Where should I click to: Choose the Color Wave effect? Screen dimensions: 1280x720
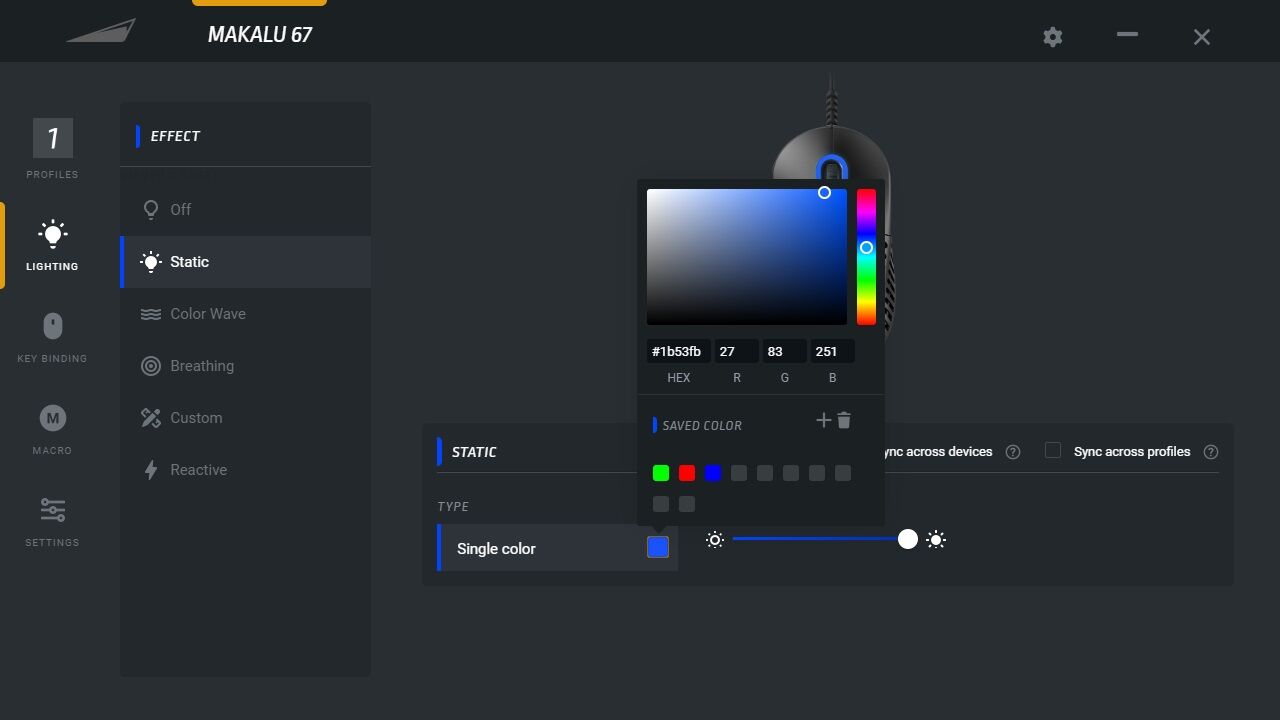coord(246,314)
